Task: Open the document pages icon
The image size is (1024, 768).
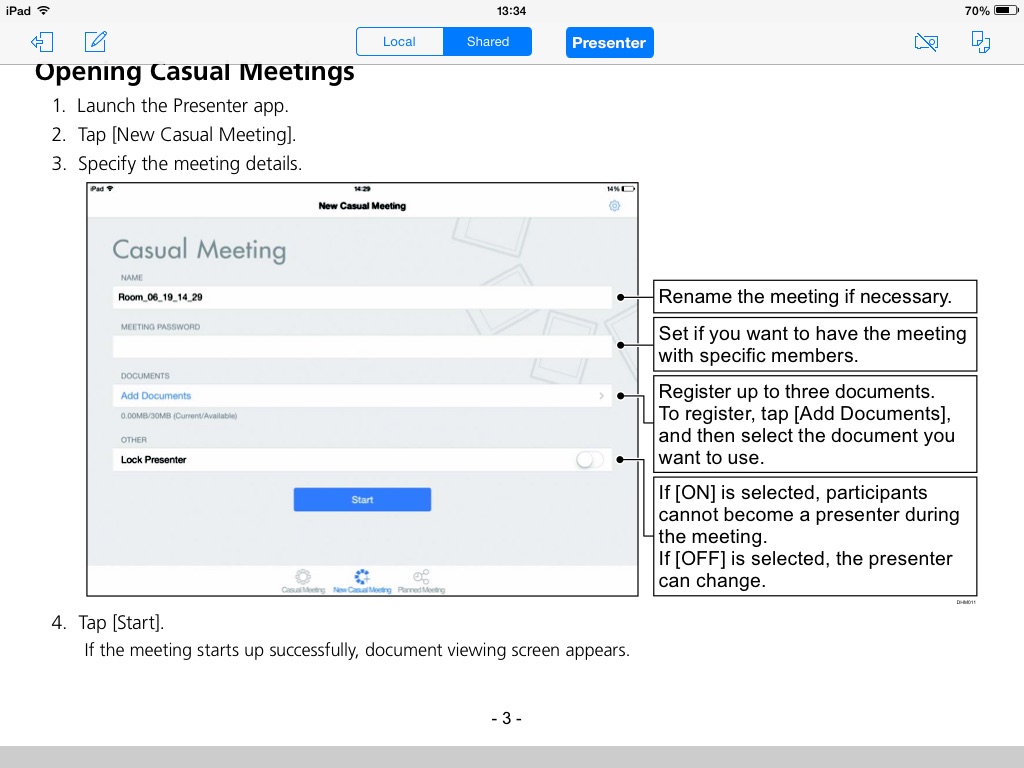Action: (981, 42)
